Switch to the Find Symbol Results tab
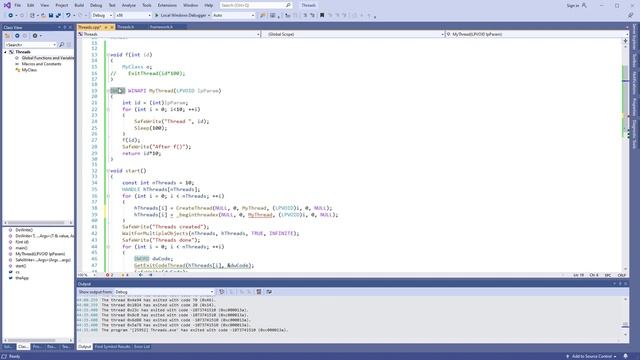Image resolution: width=640 pixels, height=360 pixels. click(x=112, y=347)
